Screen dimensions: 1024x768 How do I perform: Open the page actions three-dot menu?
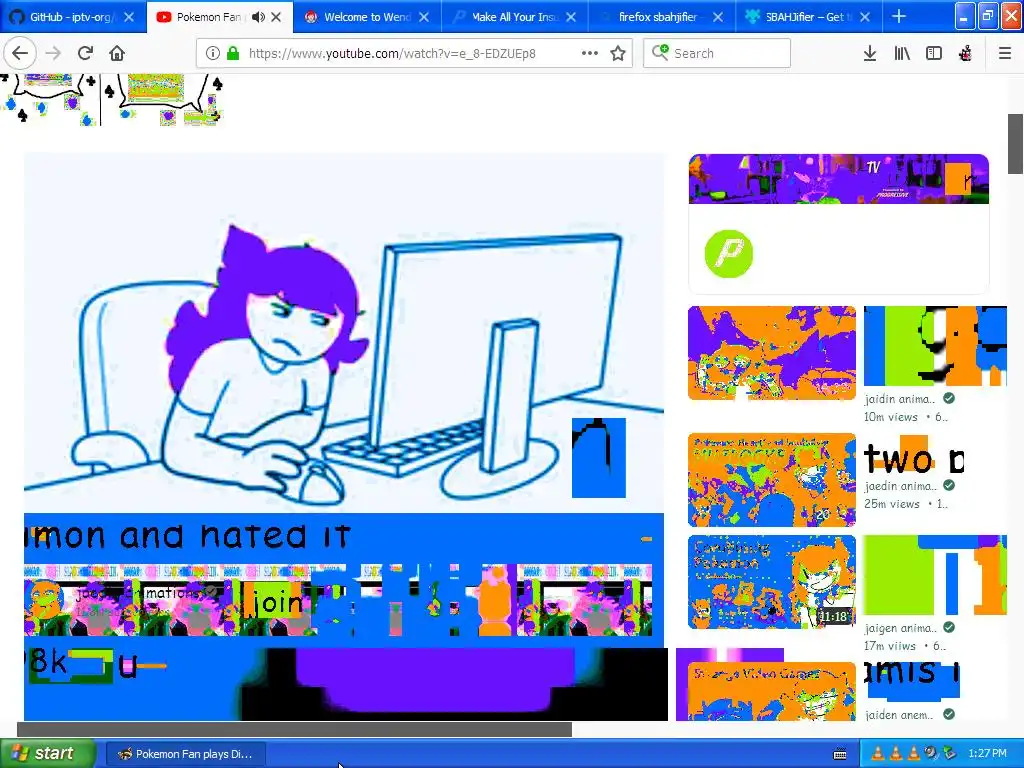590,53
